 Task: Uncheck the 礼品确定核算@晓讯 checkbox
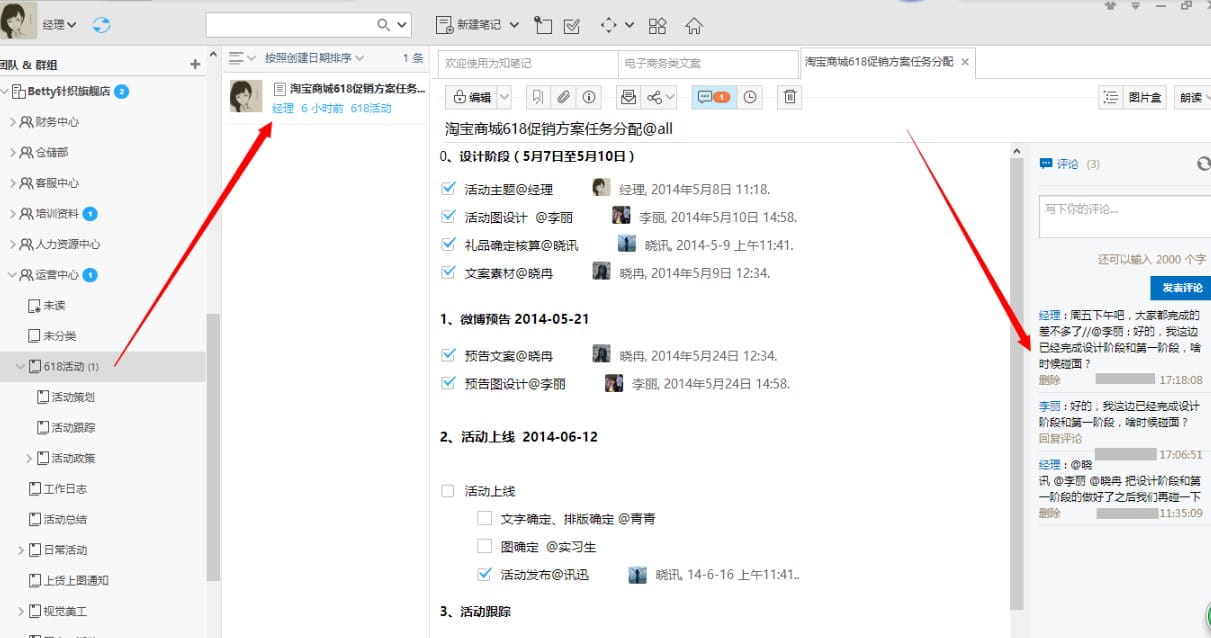coord(448,244)
